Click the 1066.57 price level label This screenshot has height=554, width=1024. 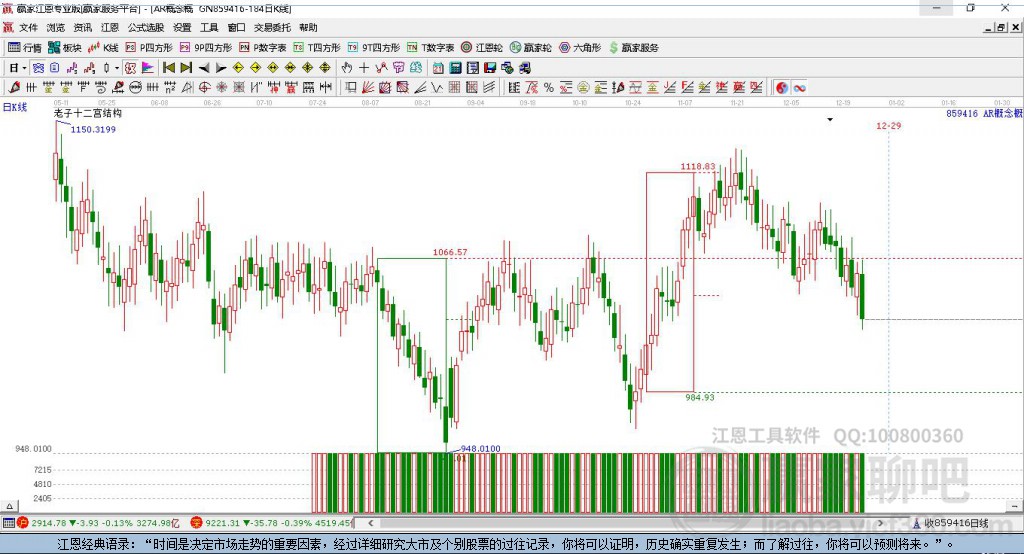tap(450, 252)
